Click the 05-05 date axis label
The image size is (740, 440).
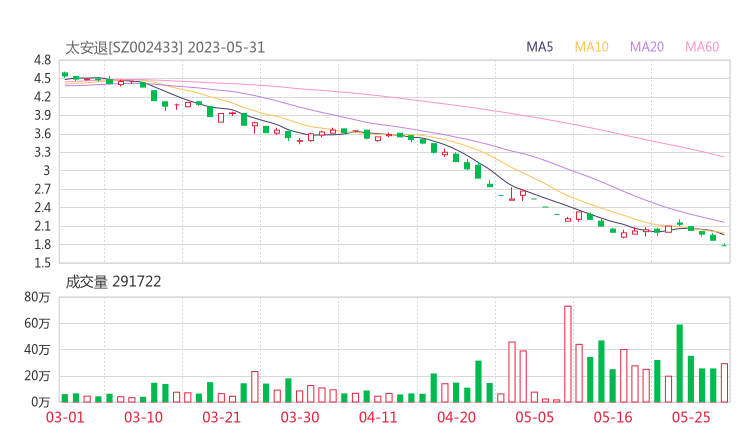534,417
